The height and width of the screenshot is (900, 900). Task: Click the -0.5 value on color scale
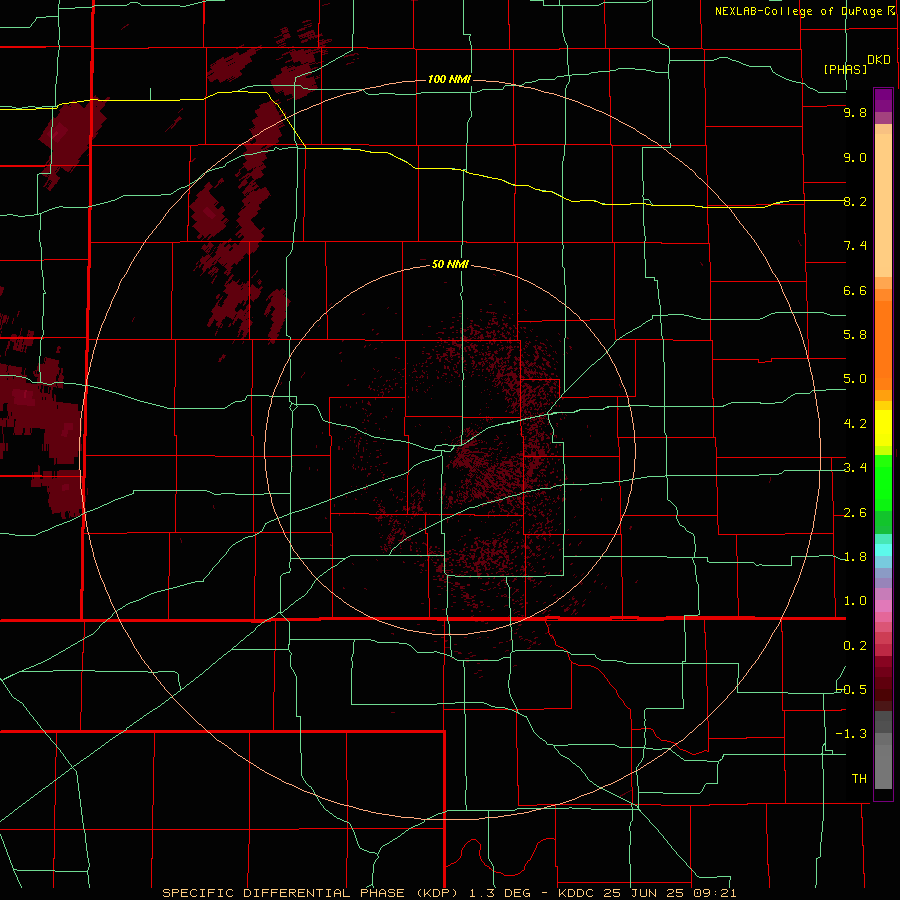(852, 689)
